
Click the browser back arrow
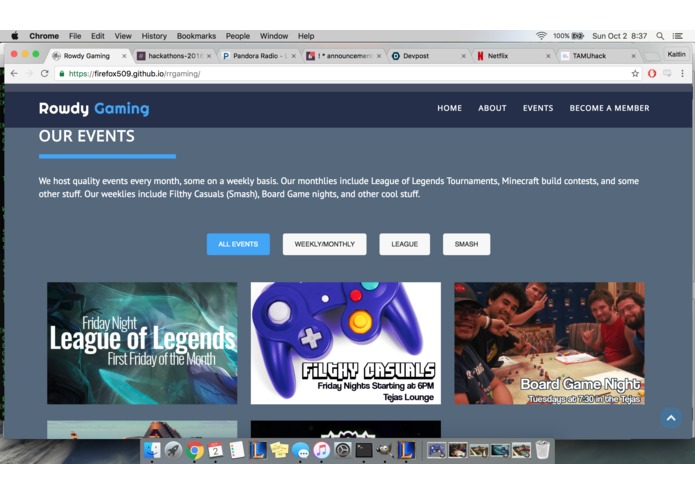point(14,74)
